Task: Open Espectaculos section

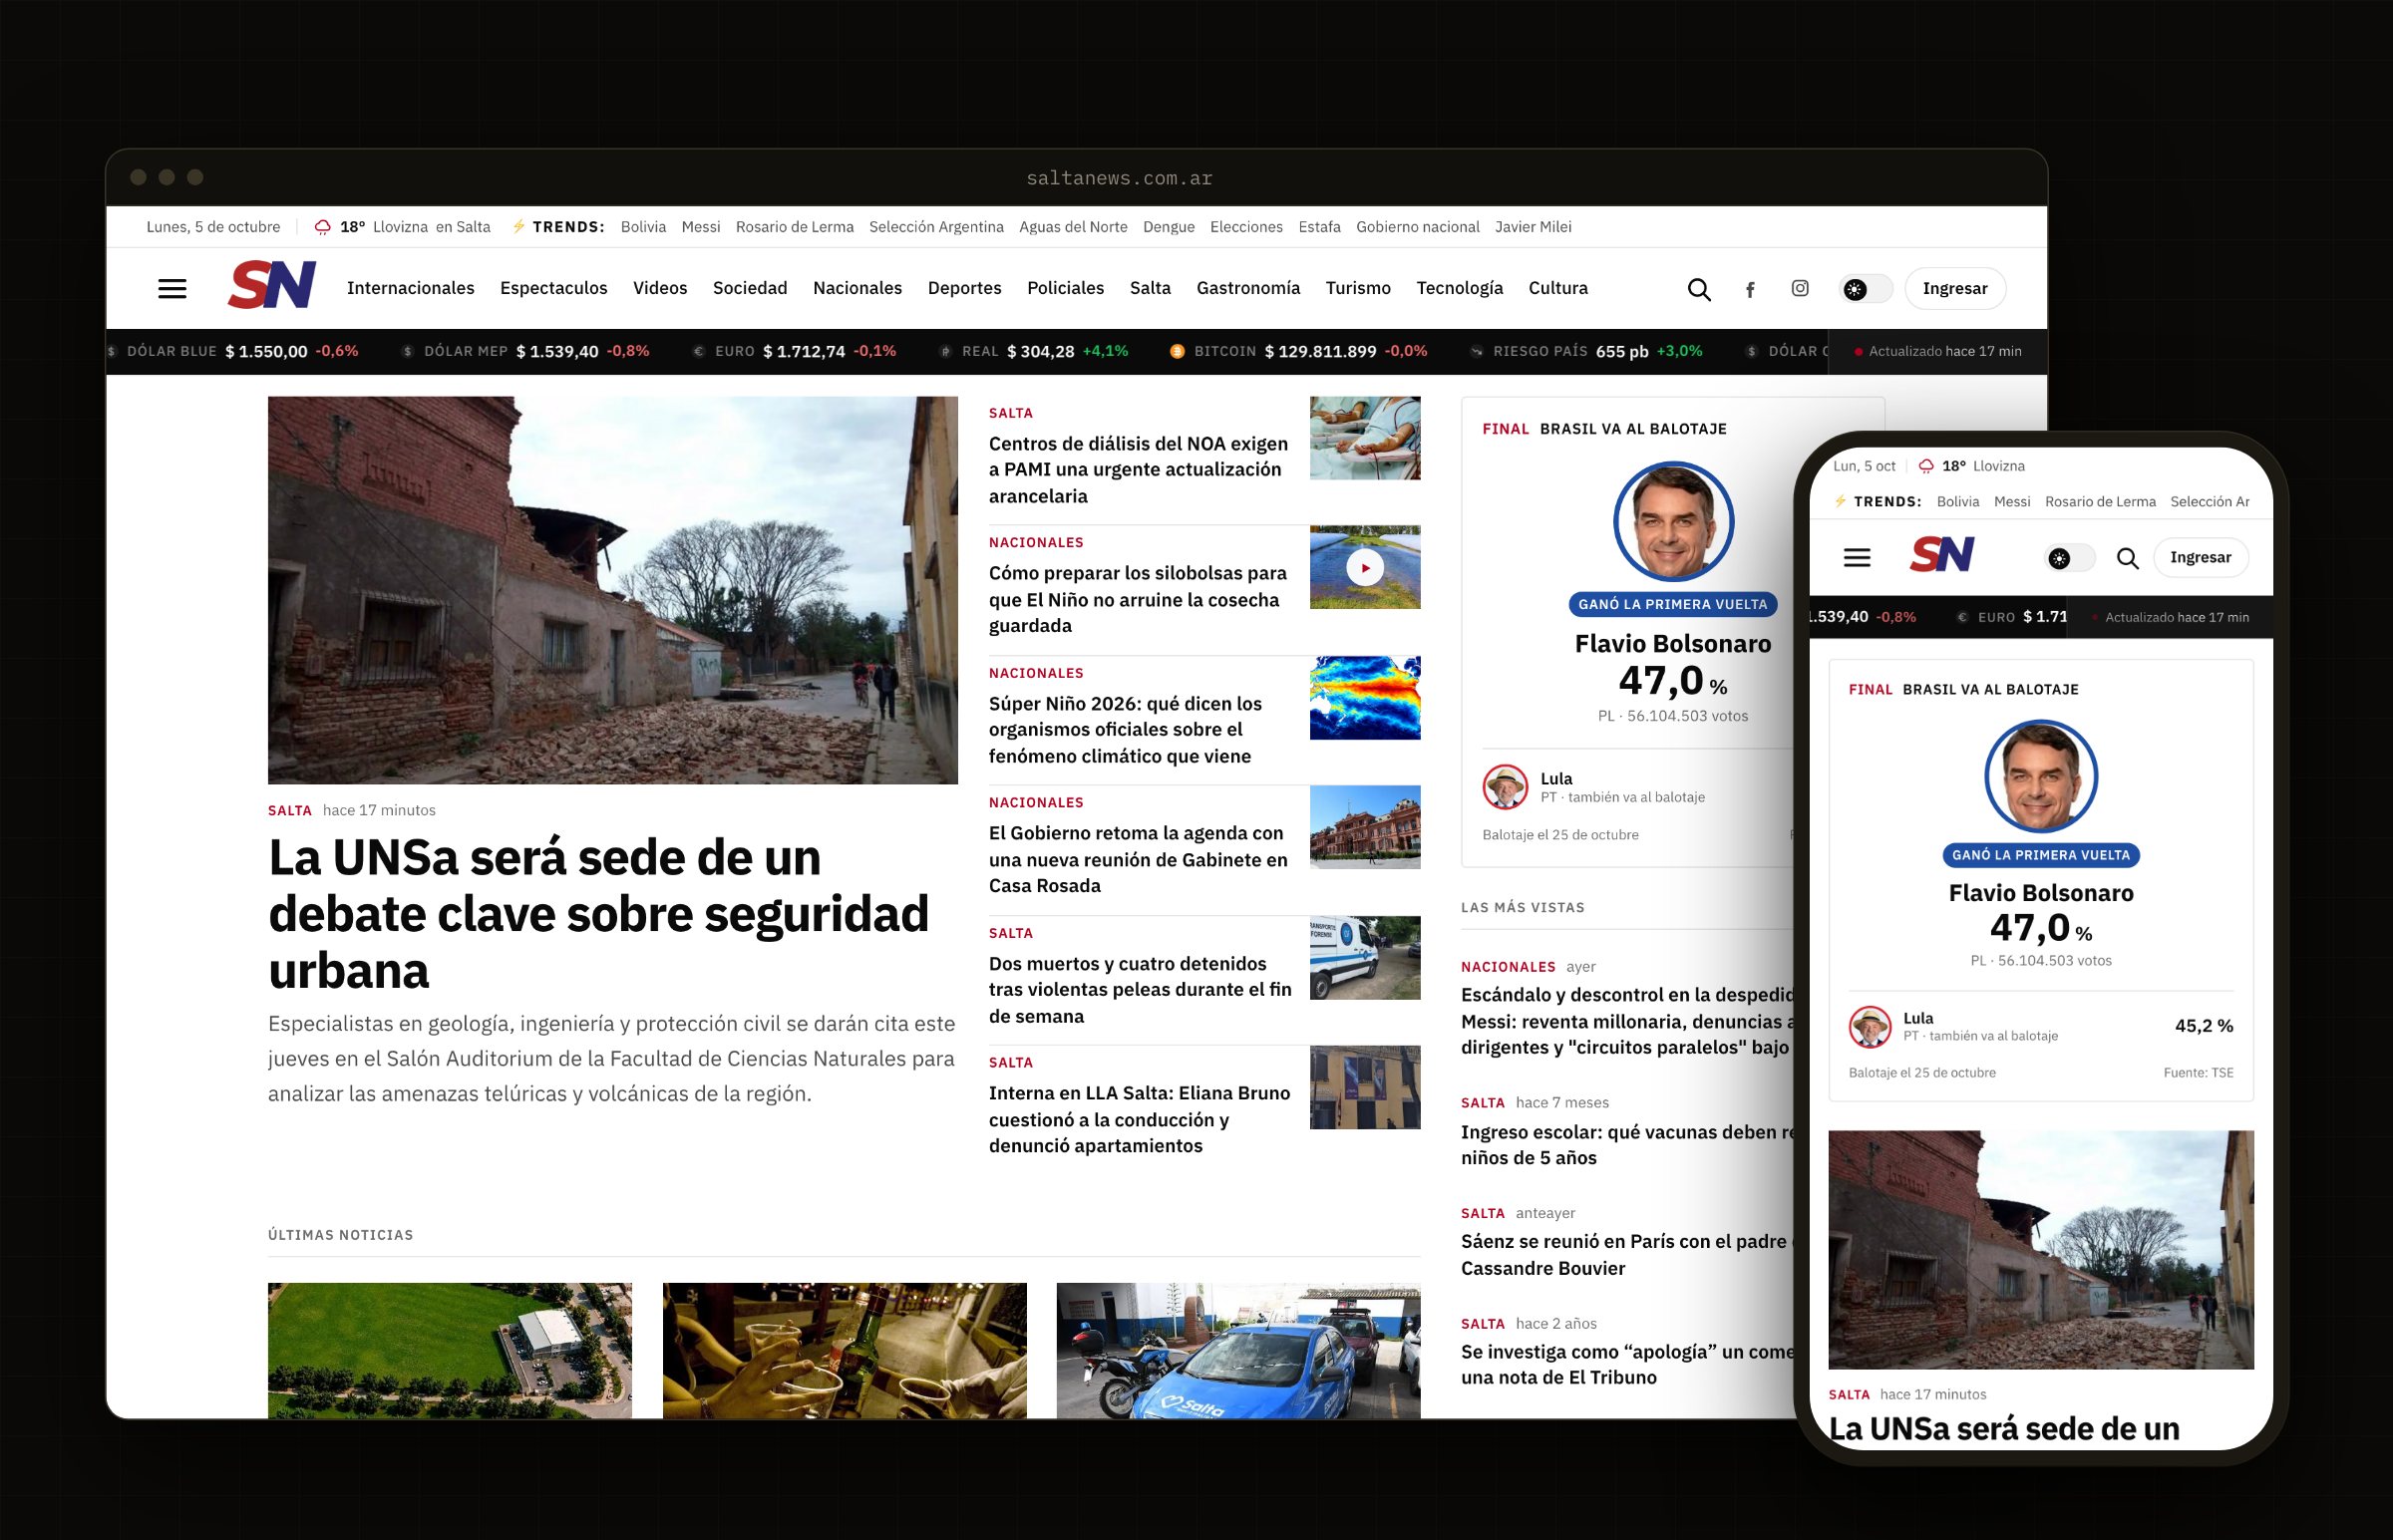Action: (554, 288)
